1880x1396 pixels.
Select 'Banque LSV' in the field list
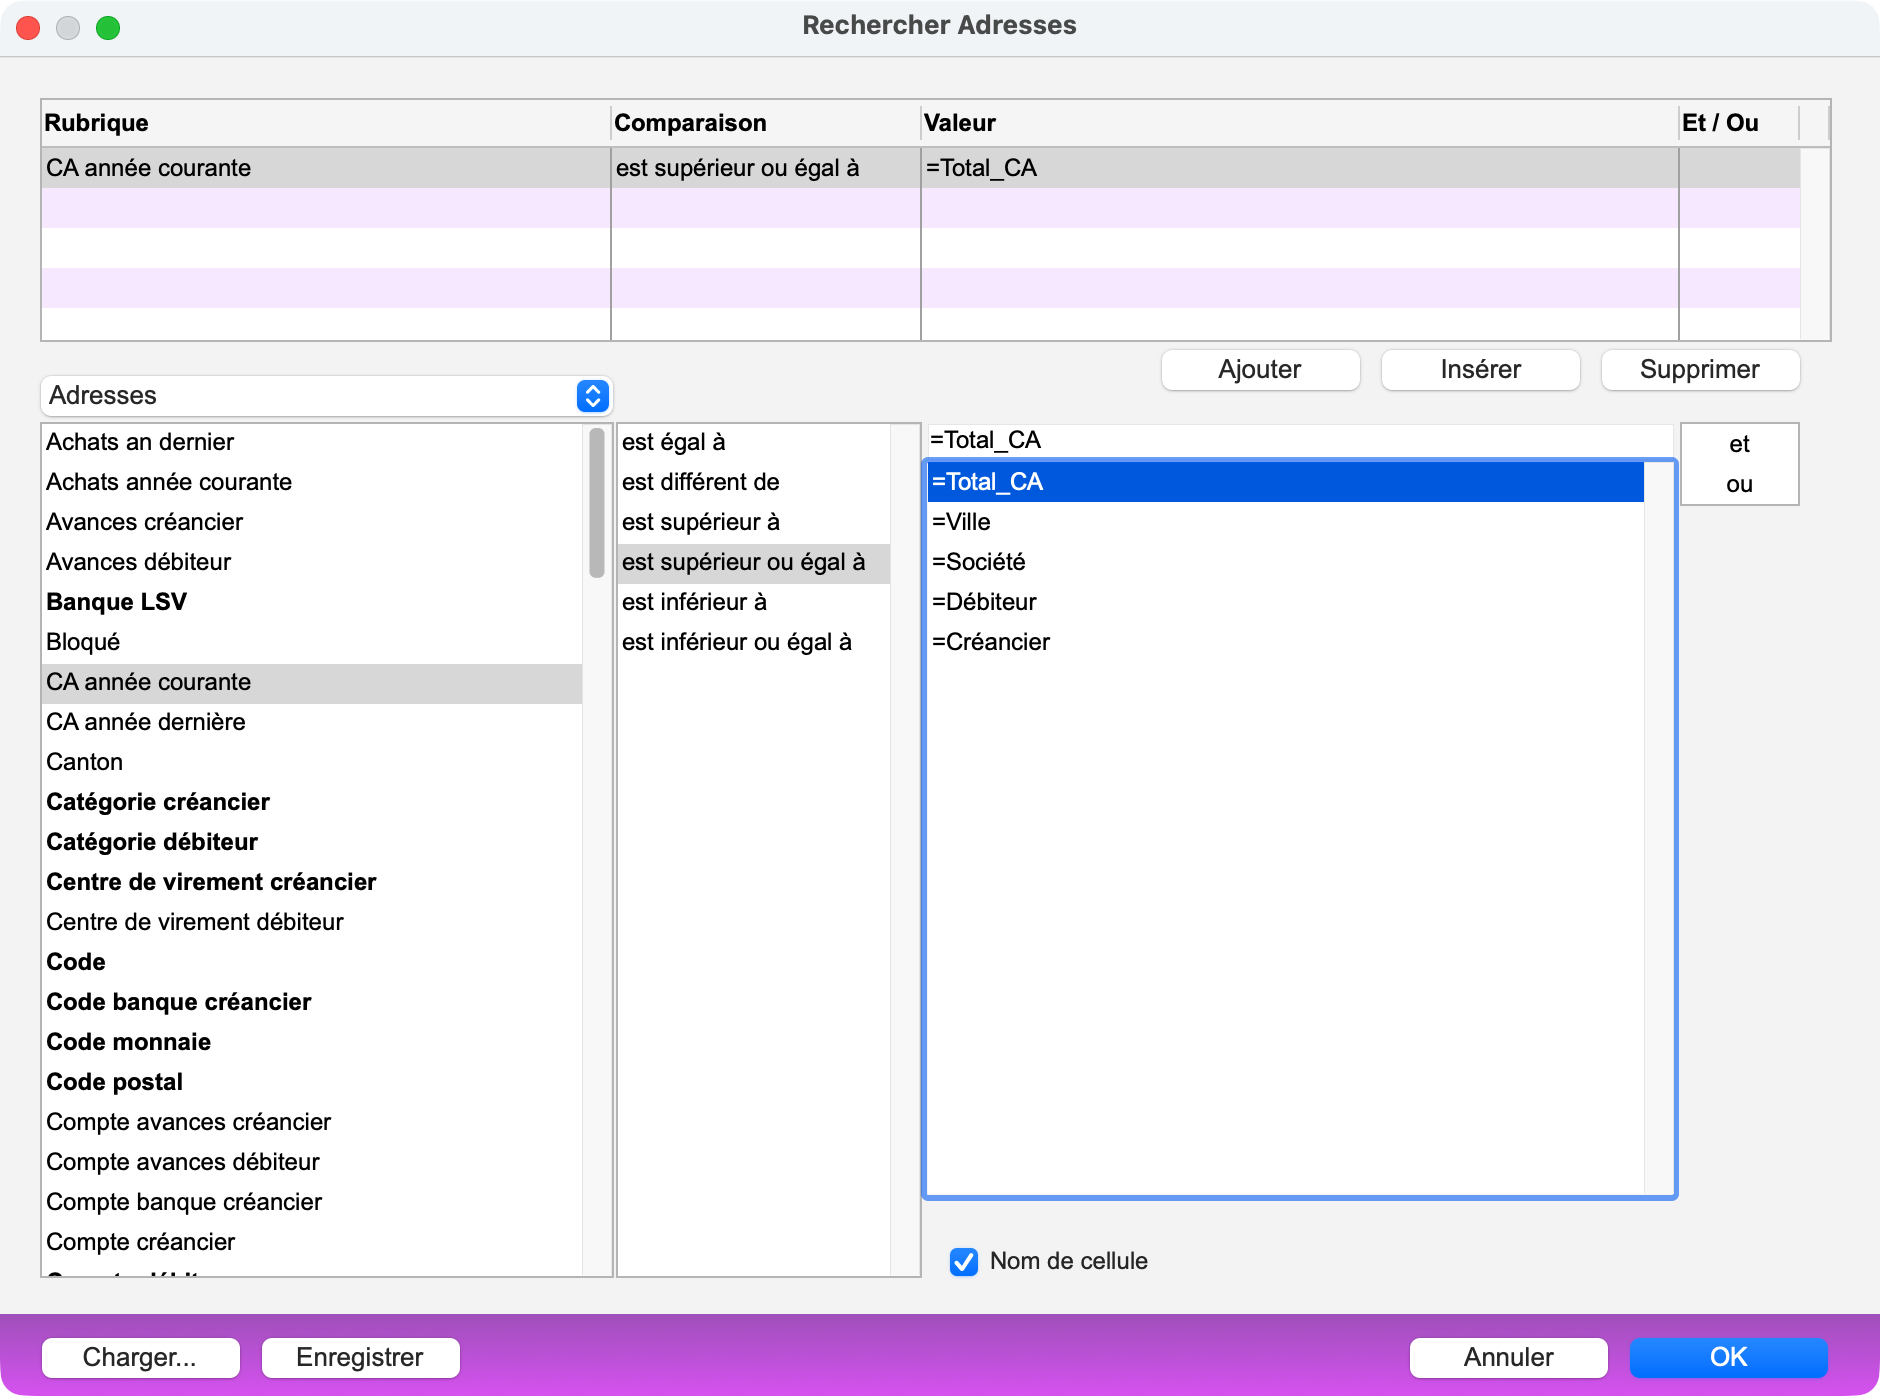click(x=117, y=602)
